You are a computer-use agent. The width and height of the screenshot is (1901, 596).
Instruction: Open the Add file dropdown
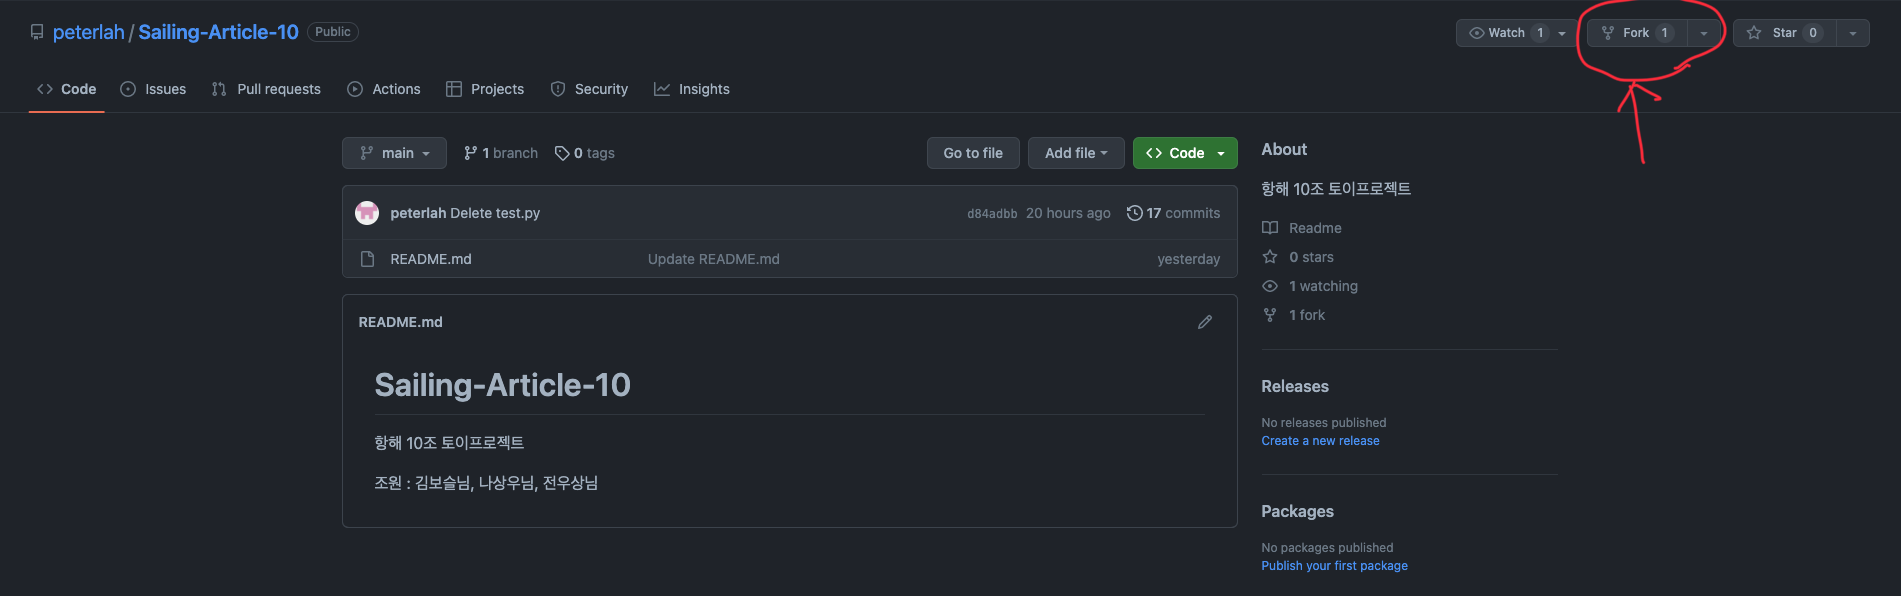[x=1076, y=153]
